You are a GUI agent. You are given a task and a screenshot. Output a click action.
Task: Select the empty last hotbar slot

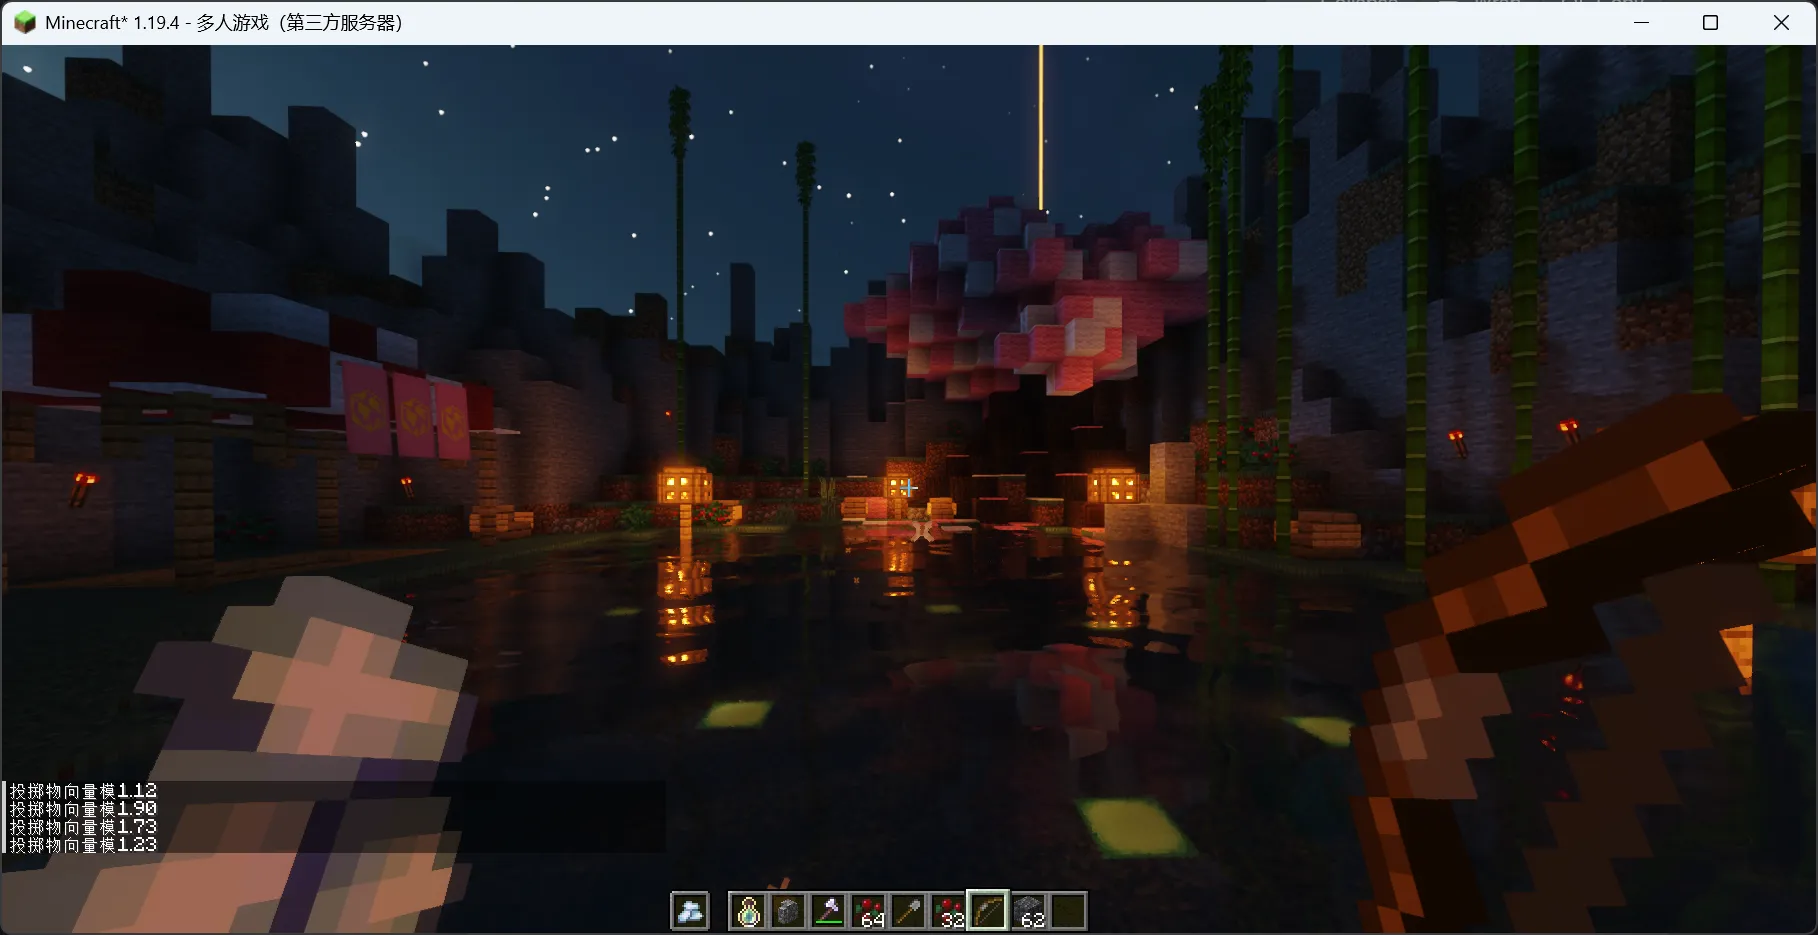pos(1068,911)
